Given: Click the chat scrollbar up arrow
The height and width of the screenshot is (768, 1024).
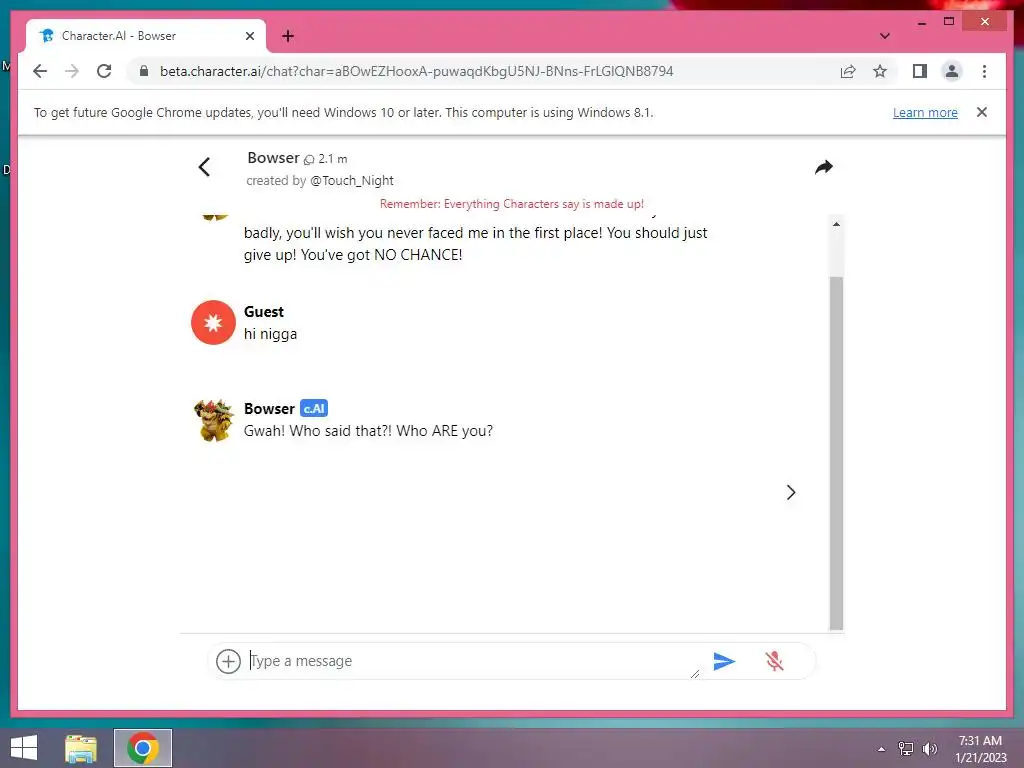Looking at the screenshot, I should (836, 224).
